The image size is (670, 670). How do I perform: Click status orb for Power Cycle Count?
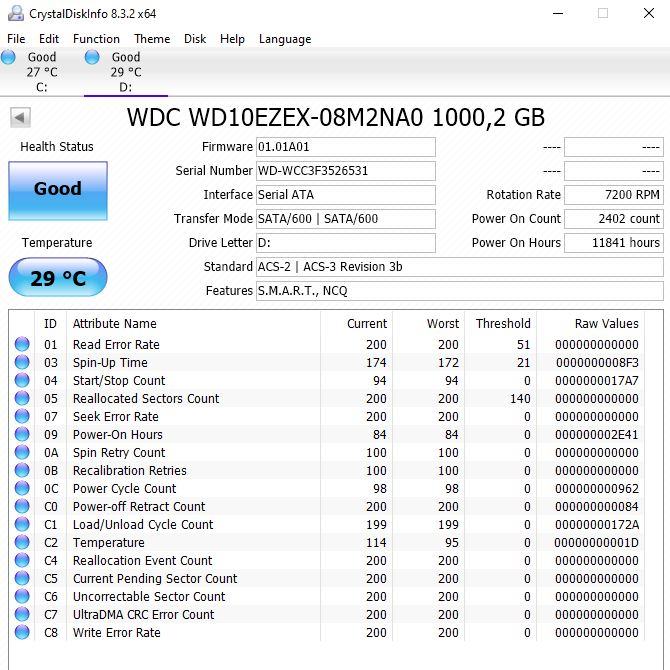pyautogui.click(x=22, y=488)
